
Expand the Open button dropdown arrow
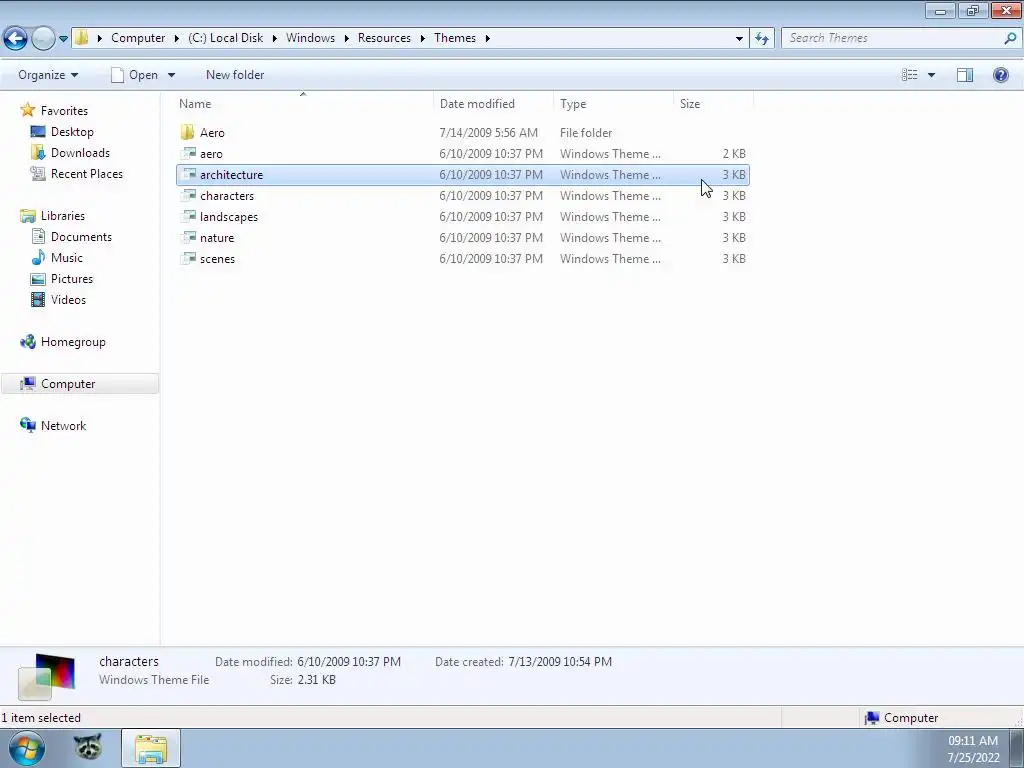pyautogui.click(x=171, y=75)
